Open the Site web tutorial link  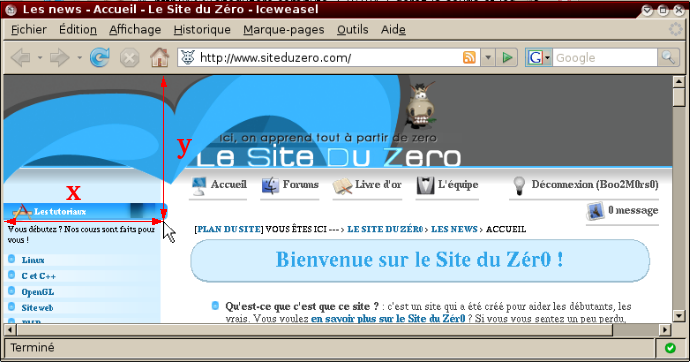[37, 308]
